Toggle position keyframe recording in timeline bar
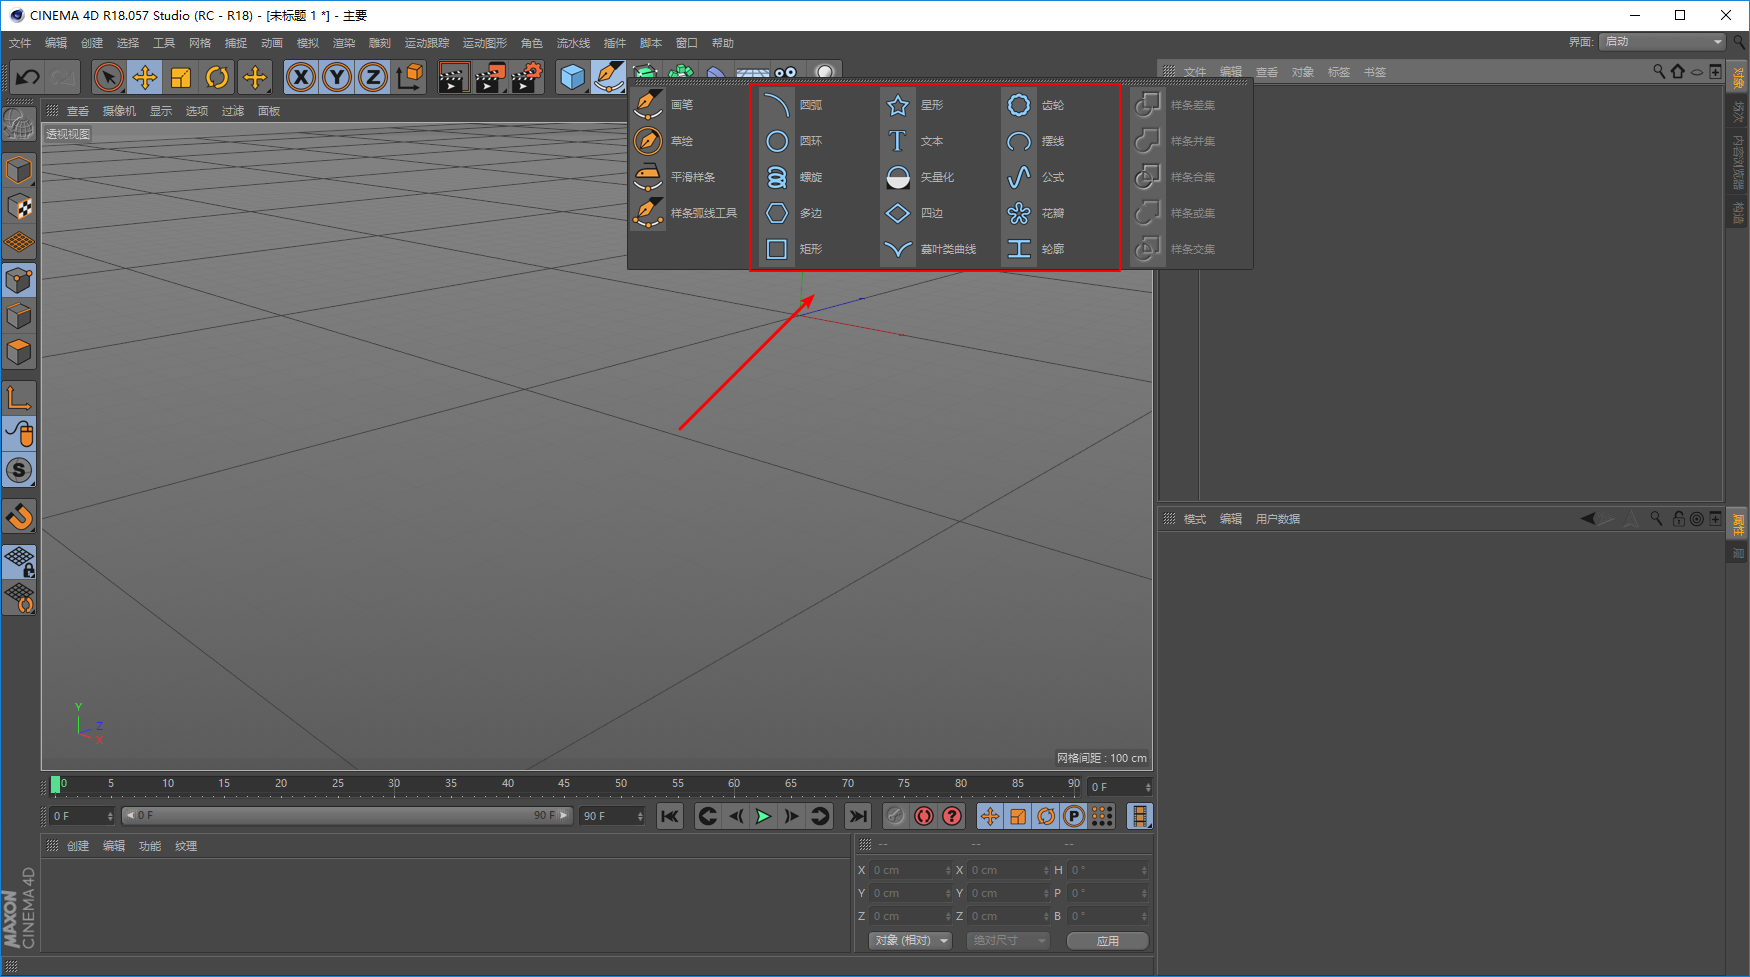The image size is (1750, 977). pyautogui.click(x=990, y=816)
